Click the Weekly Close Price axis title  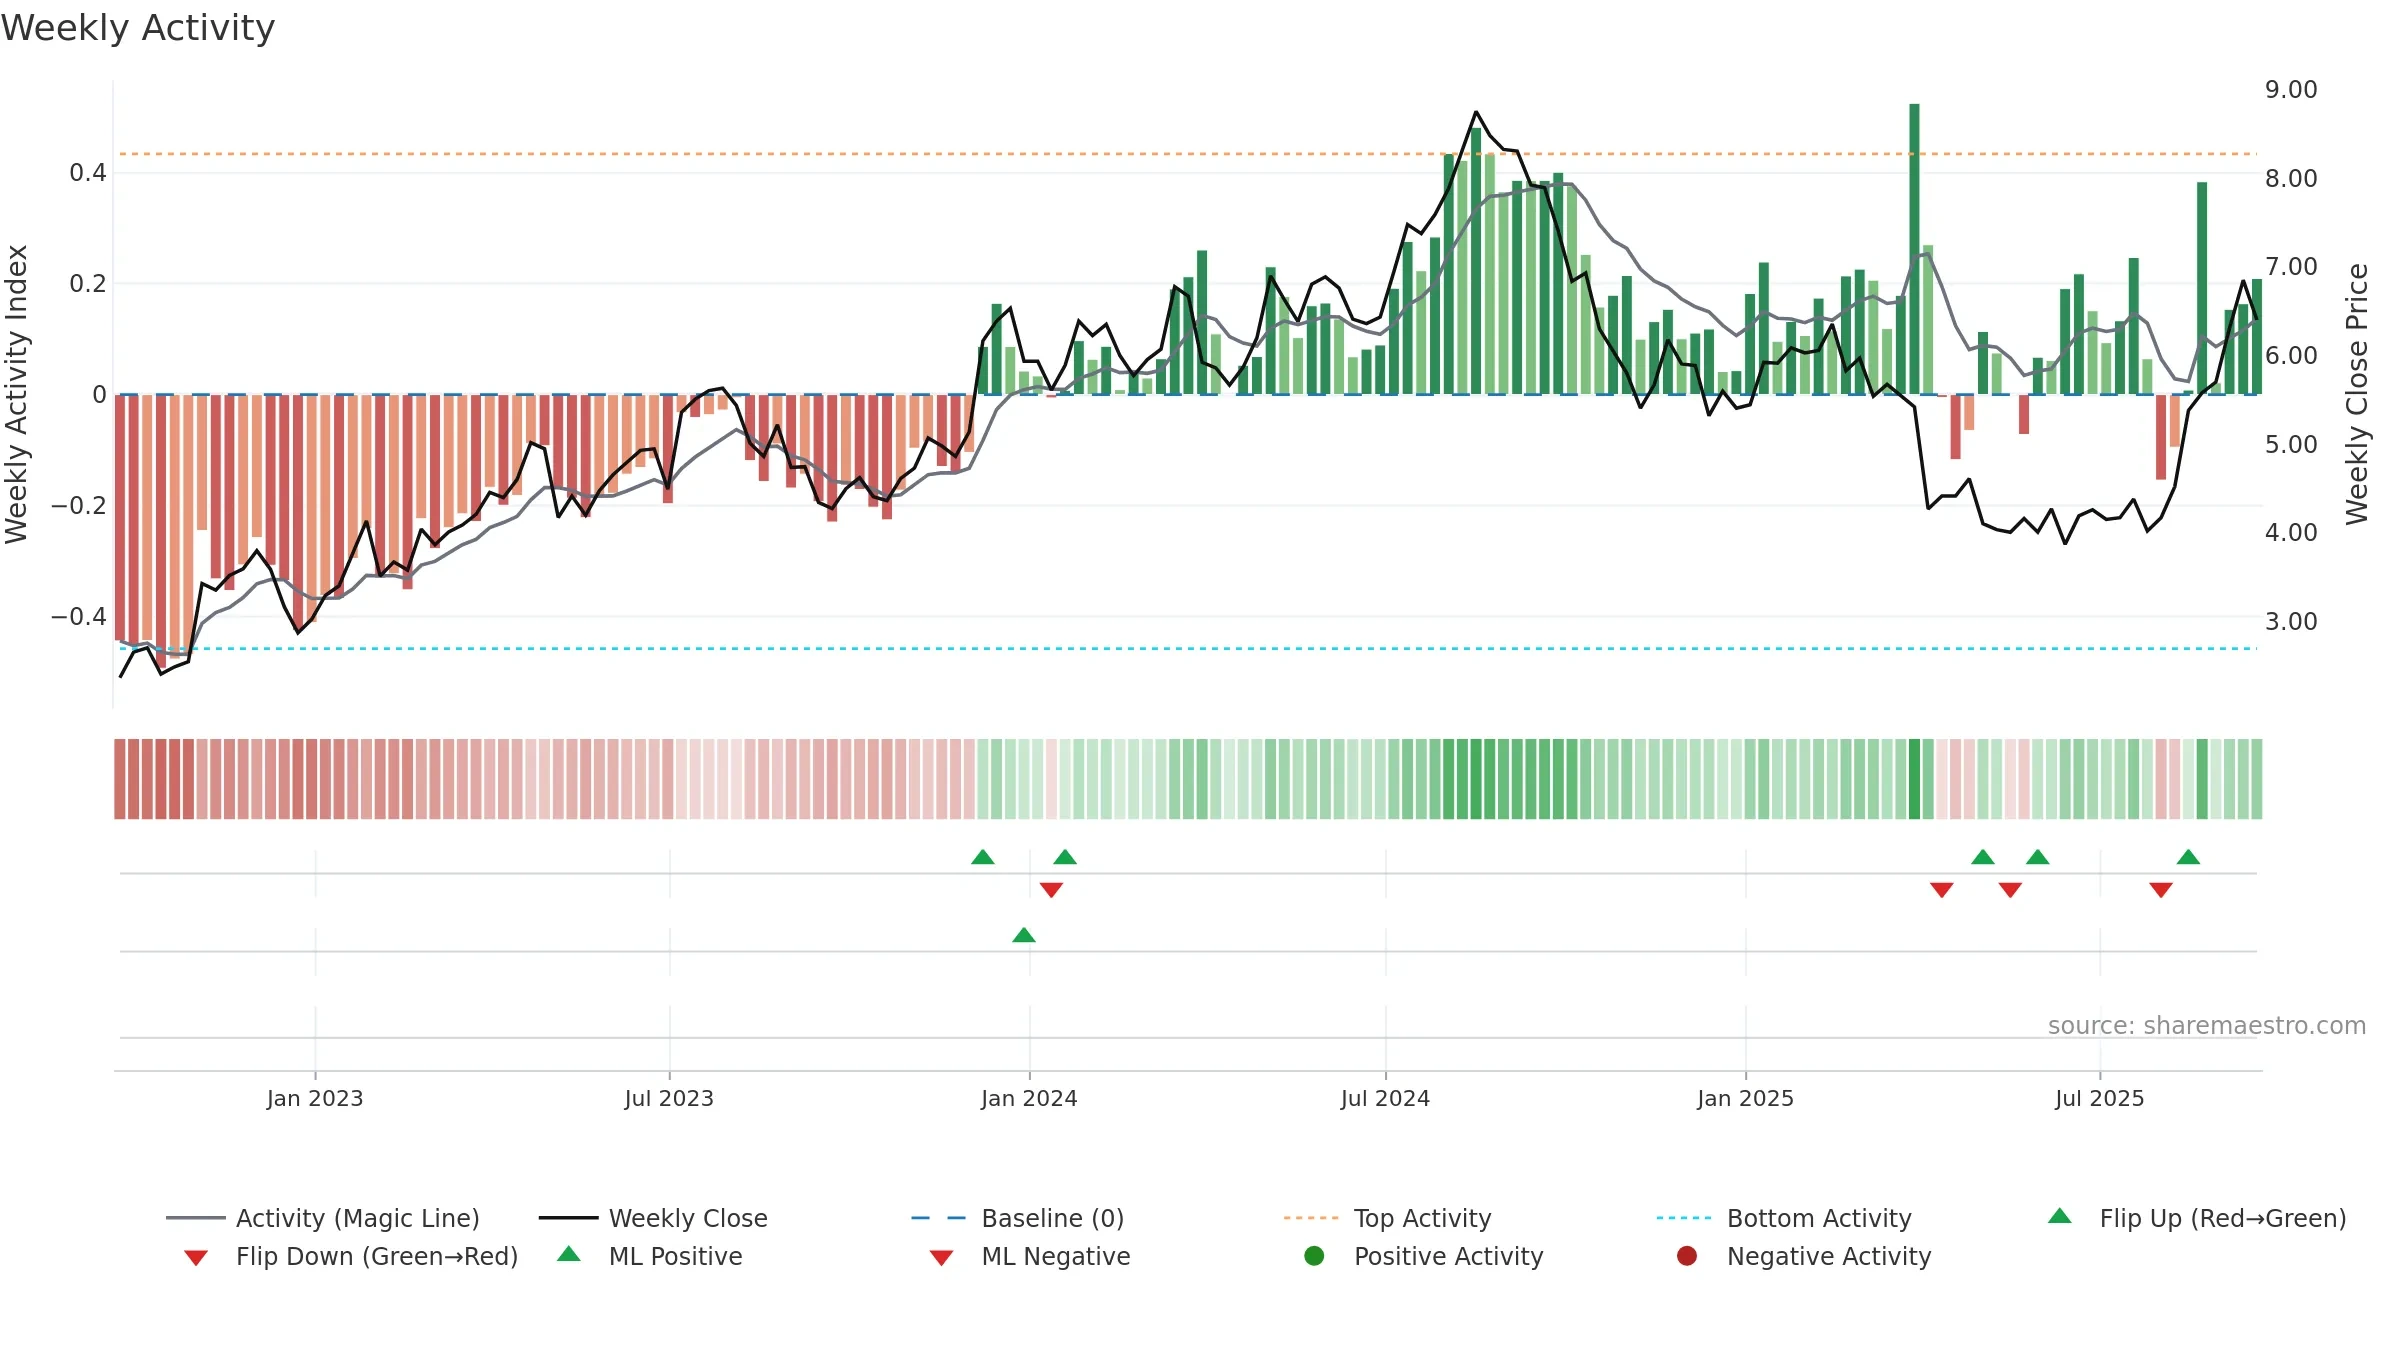pyautogui.click(x=2357, y=394)
